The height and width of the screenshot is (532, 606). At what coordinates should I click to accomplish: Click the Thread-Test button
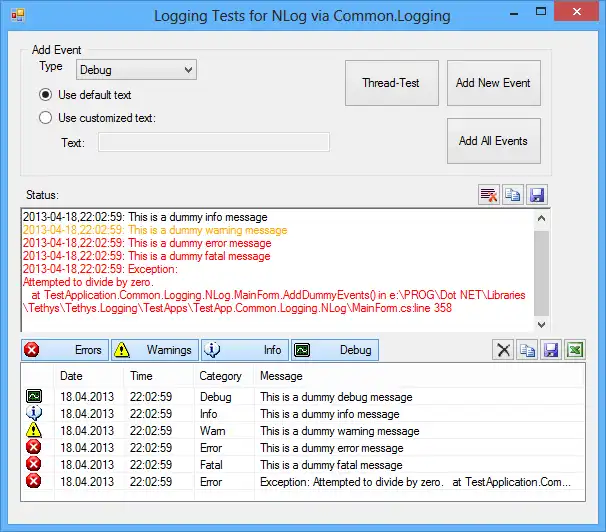pos(392,83)
